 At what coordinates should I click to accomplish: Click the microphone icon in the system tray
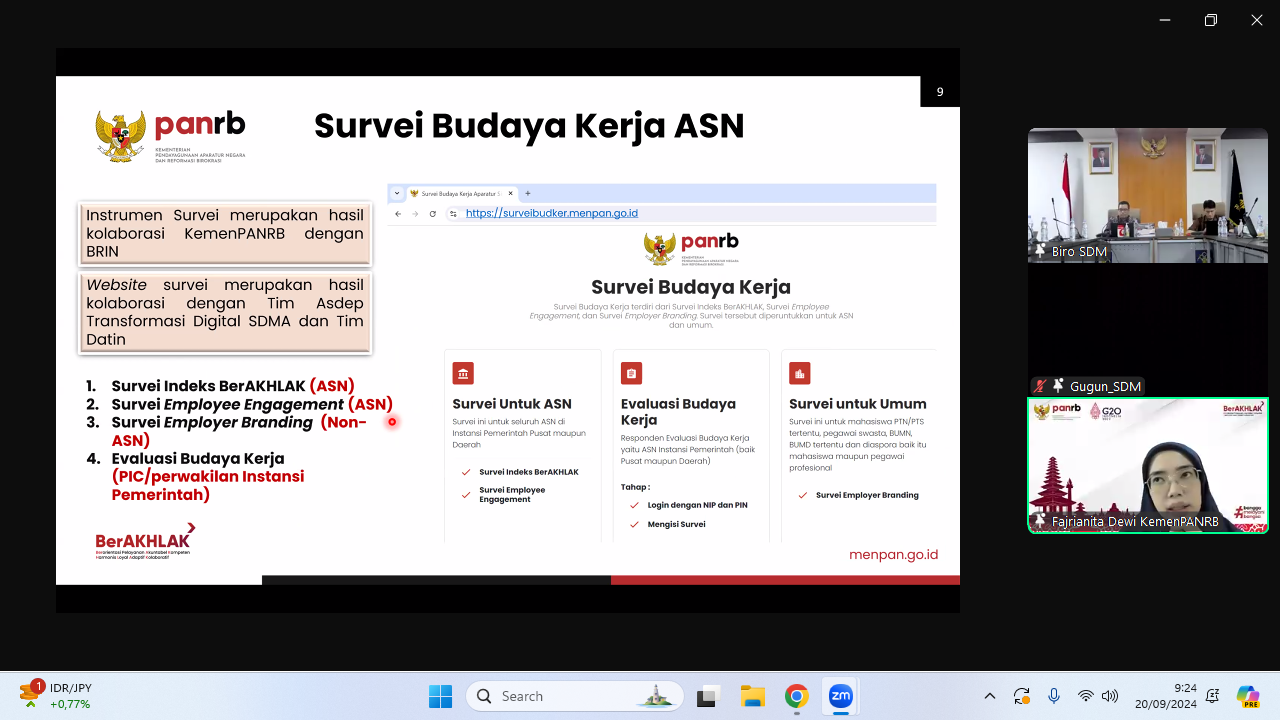[x=1054, y=696]
